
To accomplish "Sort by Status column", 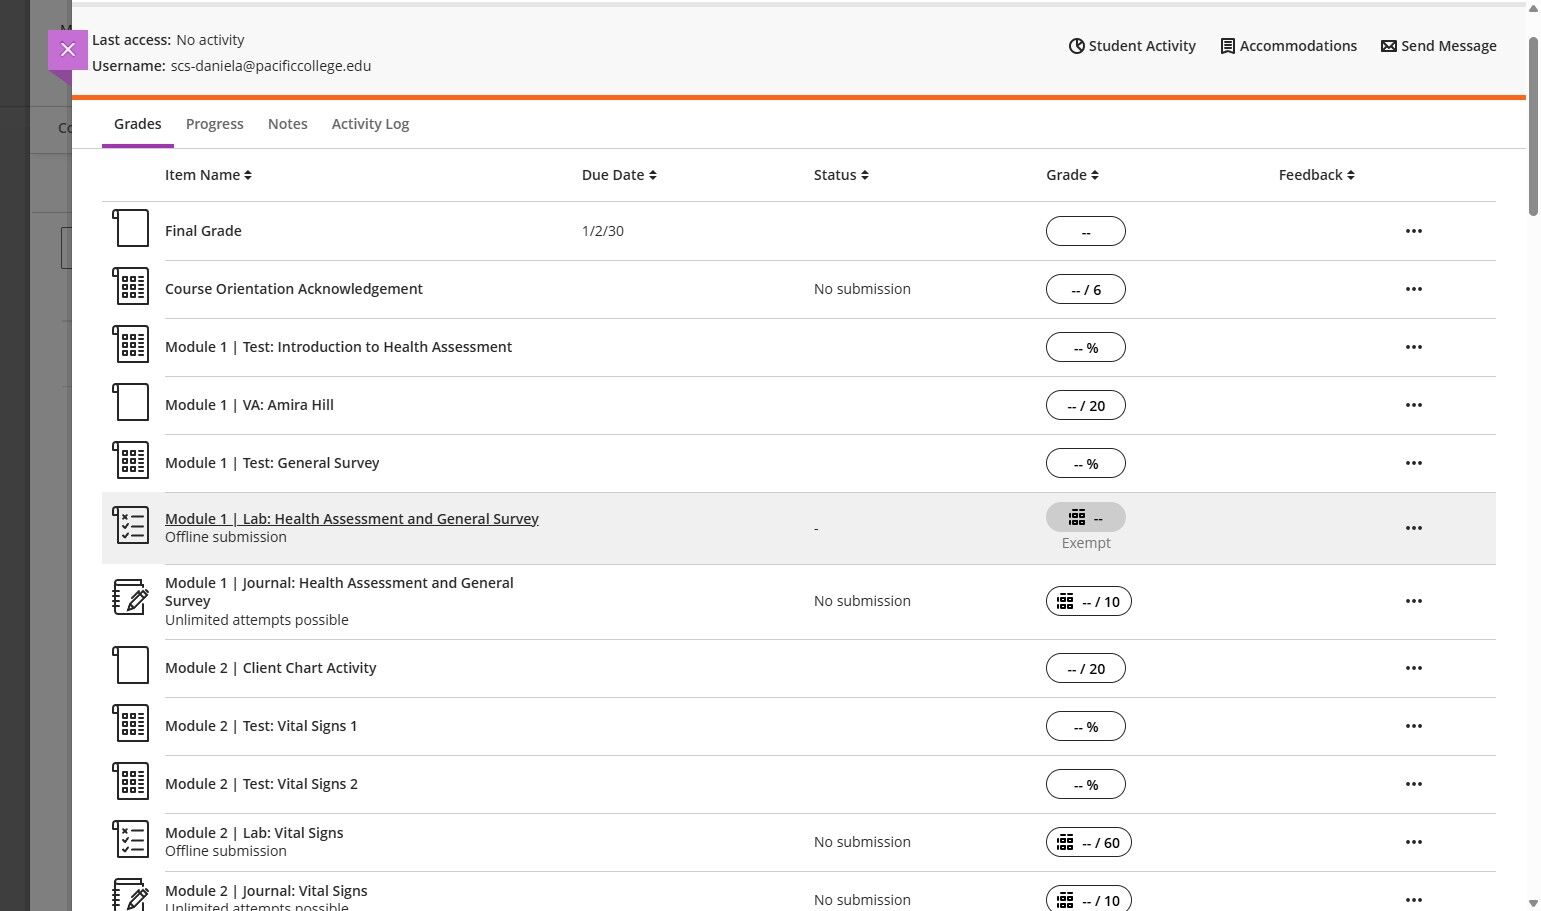I will [841, 175].
